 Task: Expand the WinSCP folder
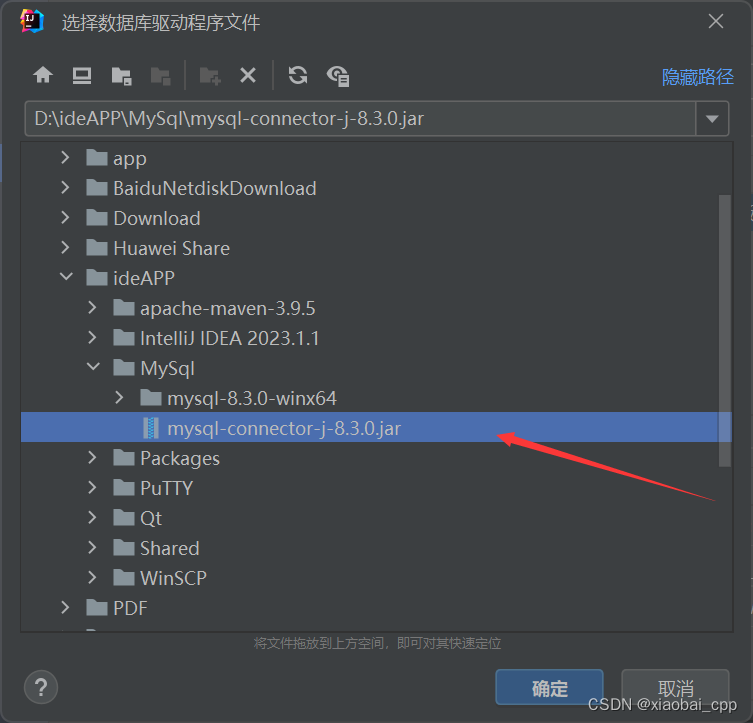[92, 578]
